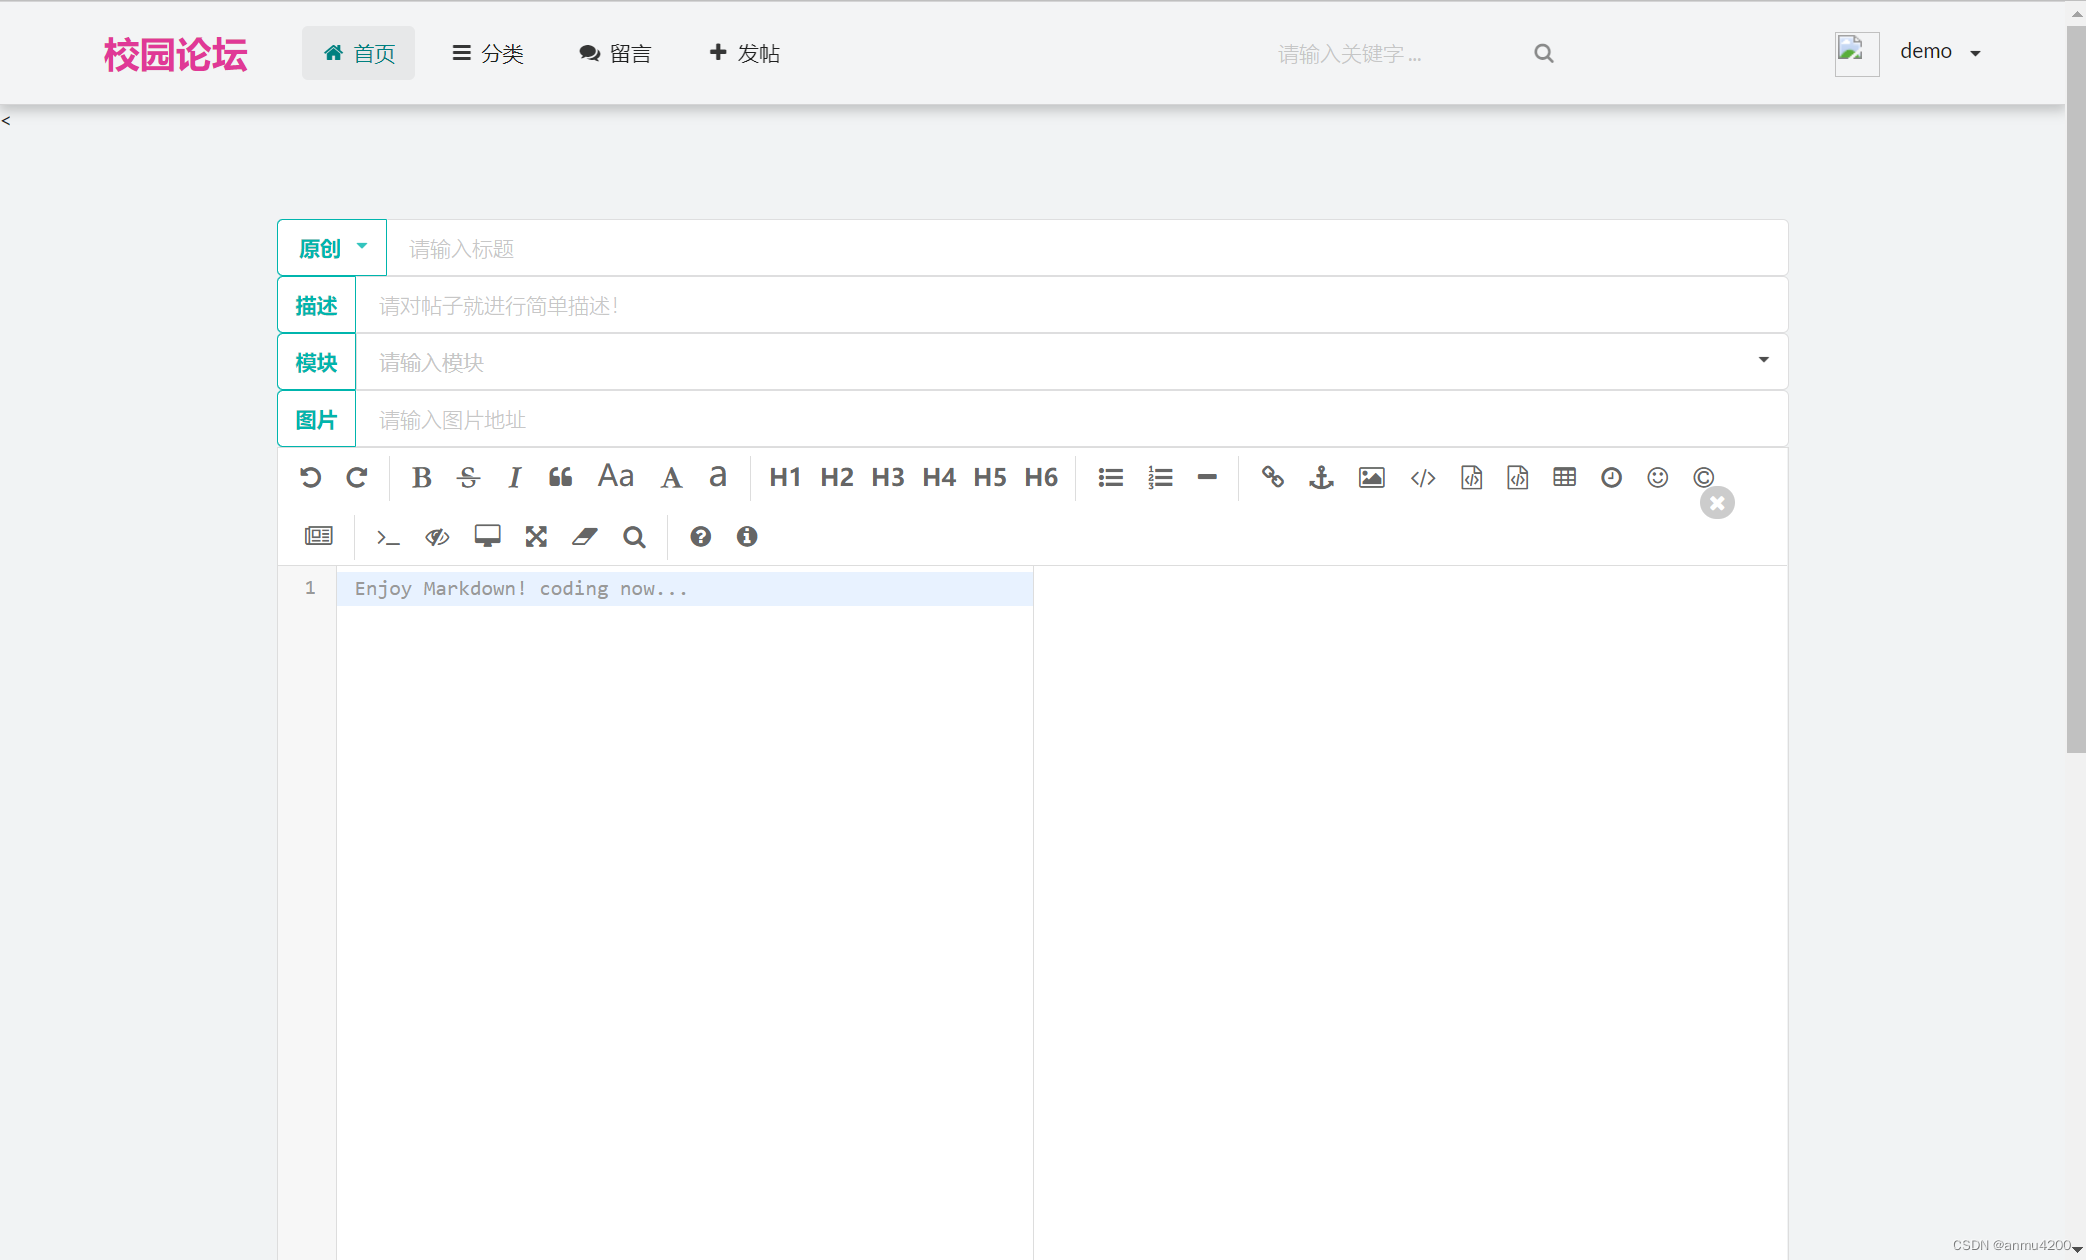
Task: Toggle live preview eye-slash icon
Action: click(x=437, y=537)
